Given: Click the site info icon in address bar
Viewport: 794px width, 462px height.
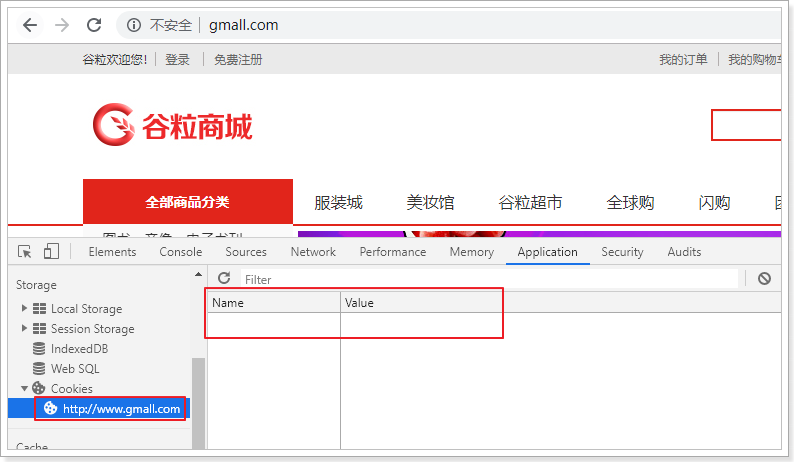Looking at the screenshot, I should pyautogui.click(x=134, y=25).
